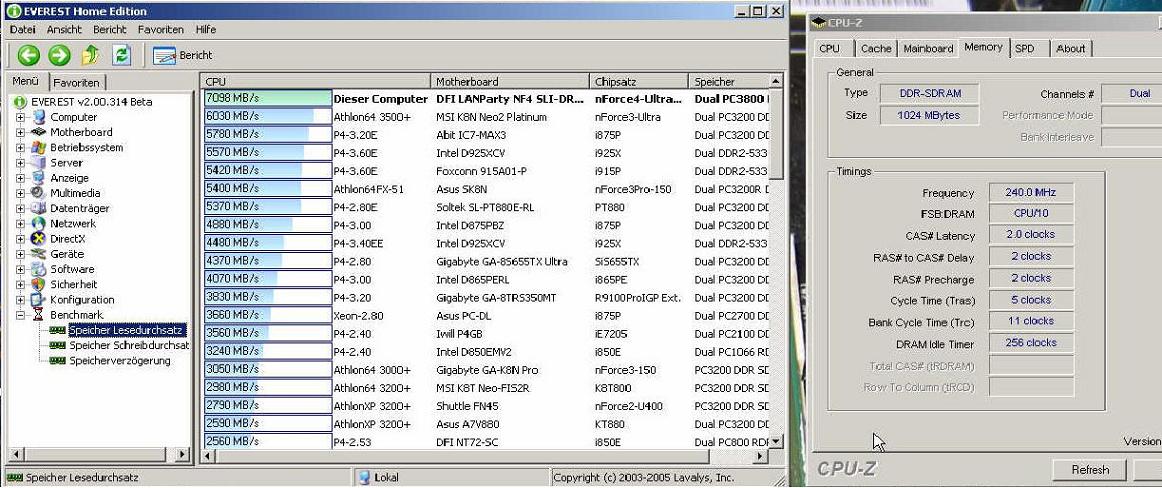This screenshot has width=1162, height=488.
Task: Click the Geräte device icon
Action: [x=39, y=254]
